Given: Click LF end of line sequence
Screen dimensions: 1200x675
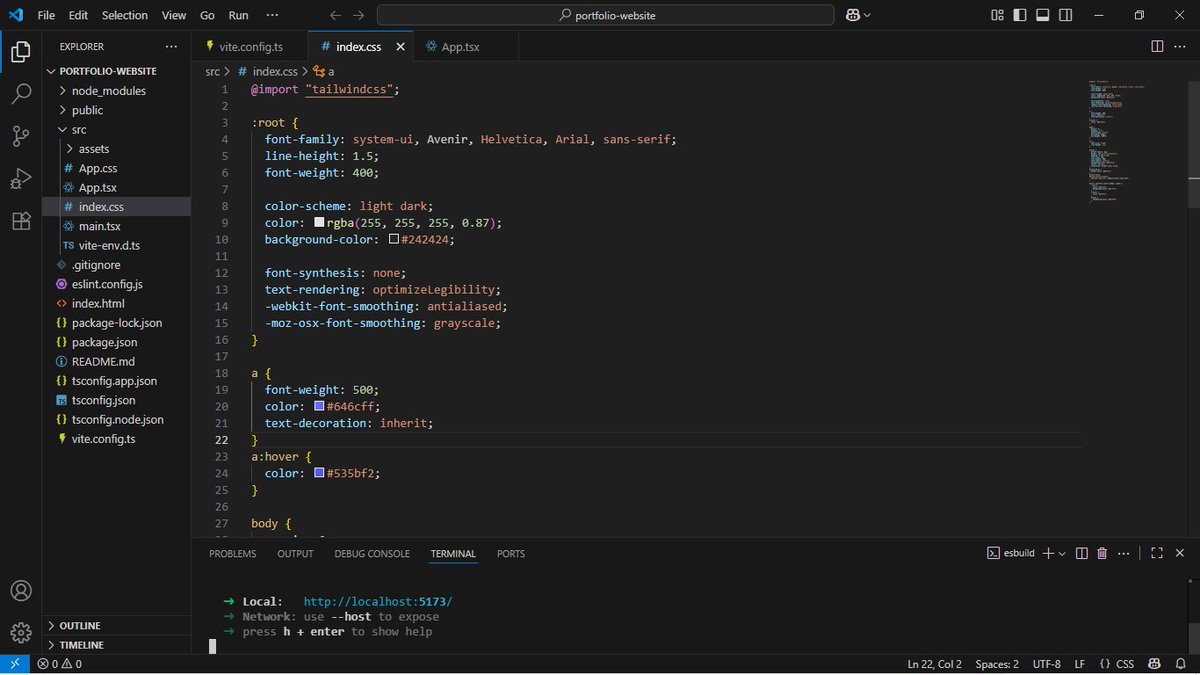Looking at the screenshot, I should (x=1080, y=664).
